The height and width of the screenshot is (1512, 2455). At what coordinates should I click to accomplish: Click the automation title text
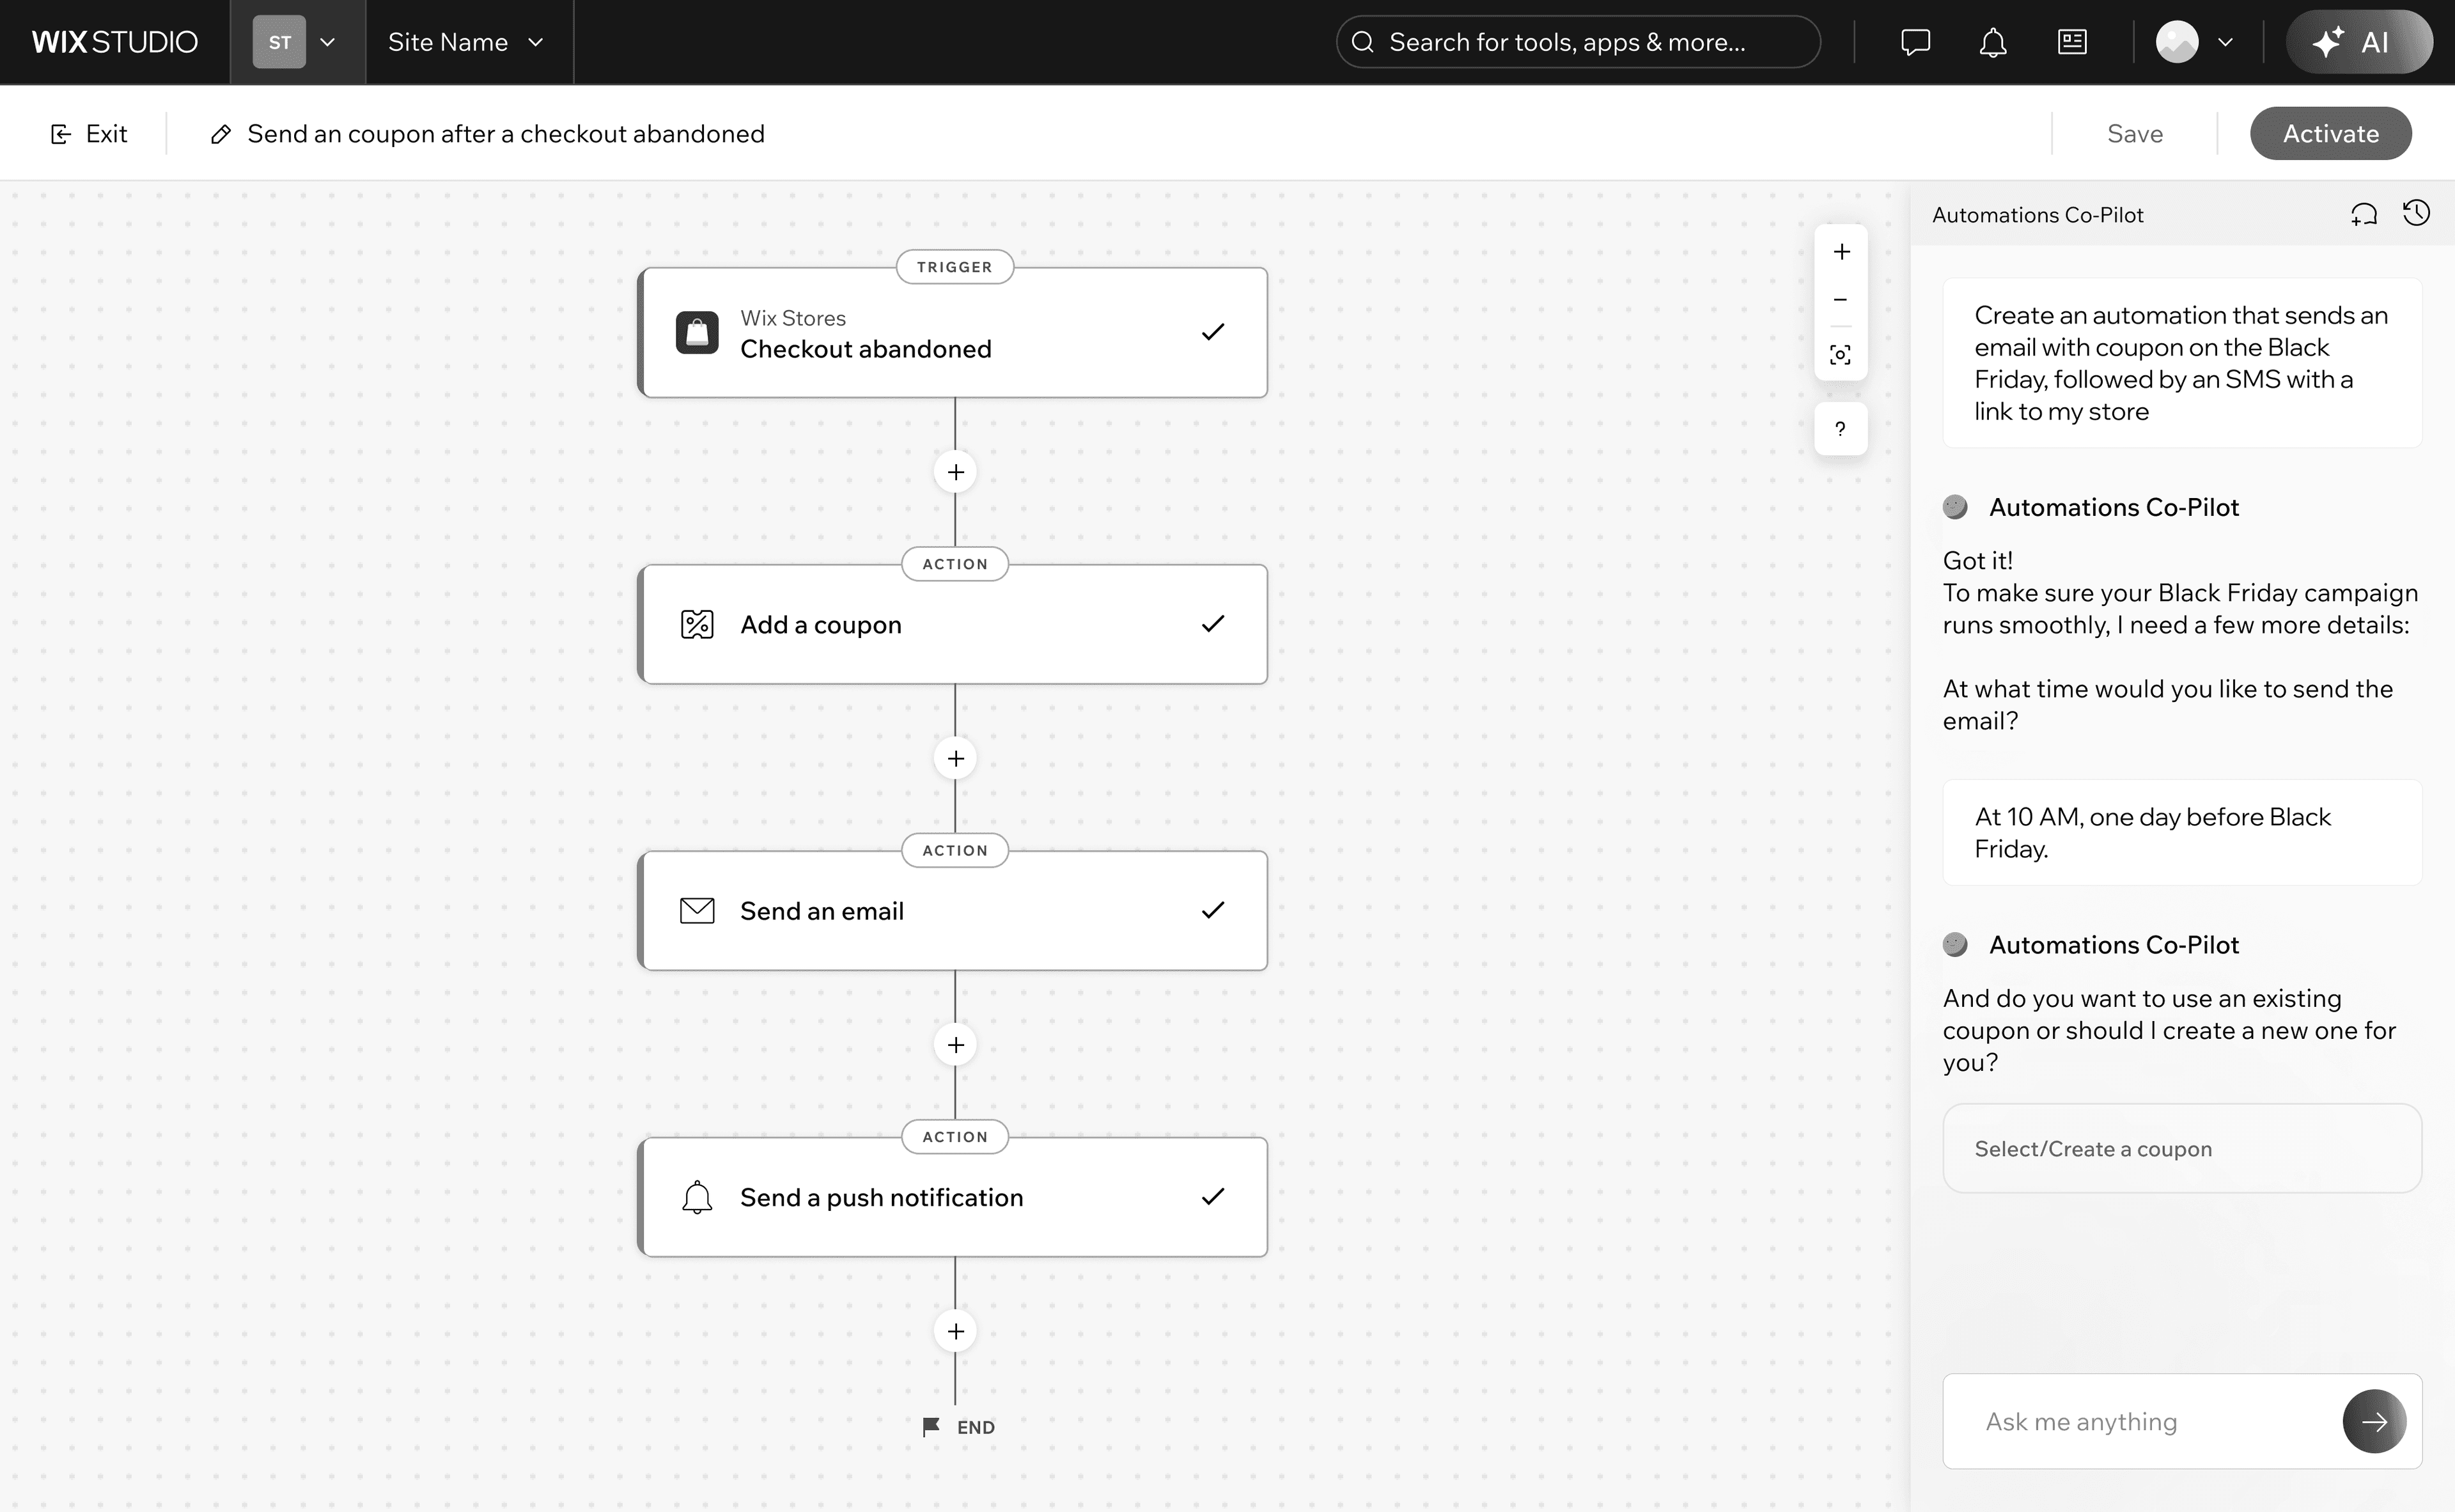click(506, 133)
